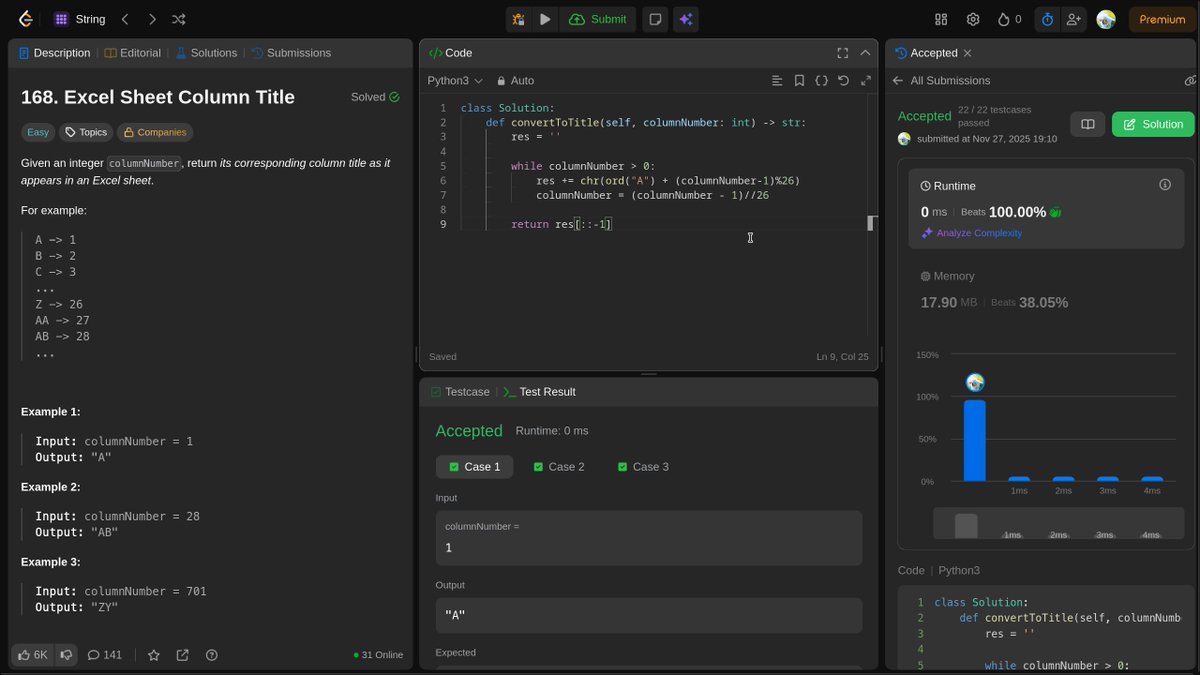Open the help question mark icon
1200x675 pixels.
(211, 655)
